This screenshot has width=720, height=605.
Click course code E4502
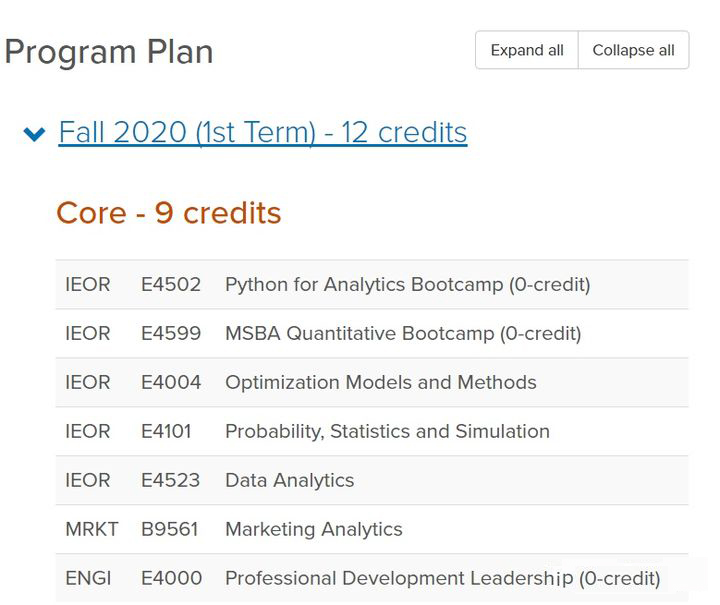[171, 285]
